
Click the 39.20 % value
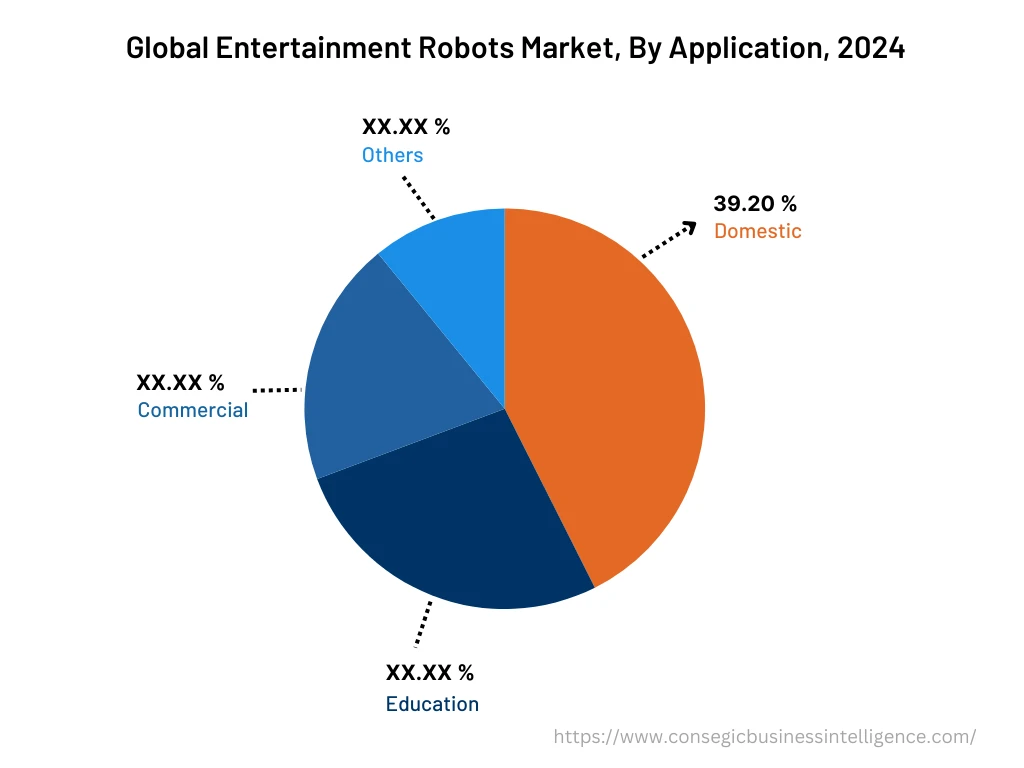755,204
